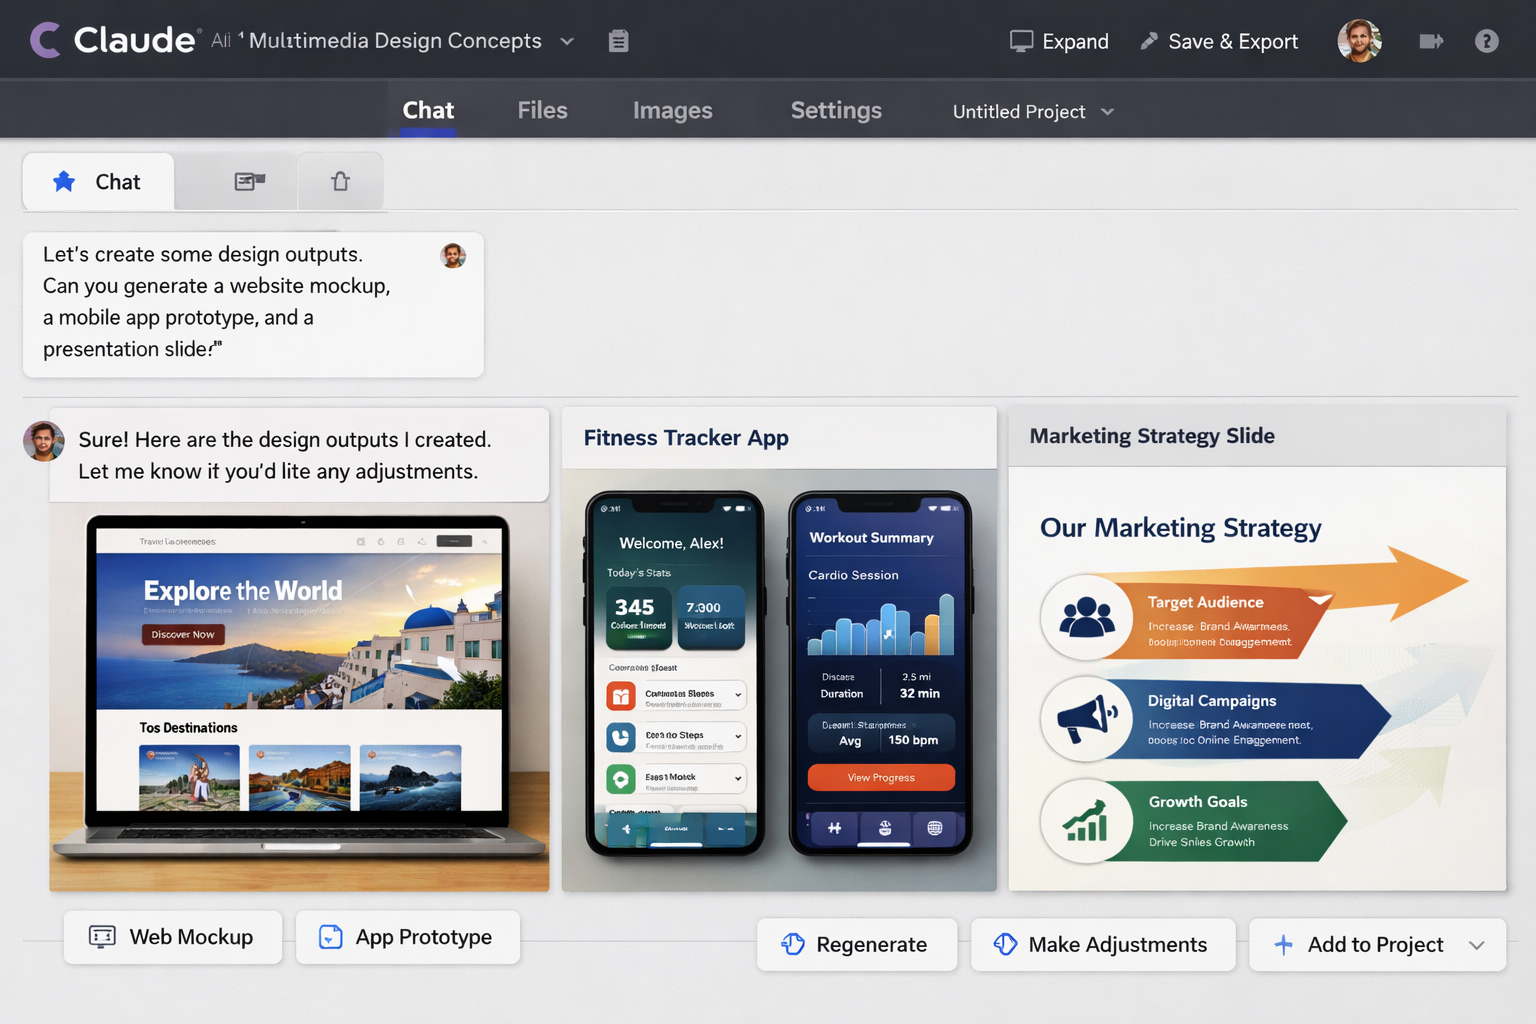Click the Workout Summary heading
Screen dimensions: 1536x1024
pos(871,538)
